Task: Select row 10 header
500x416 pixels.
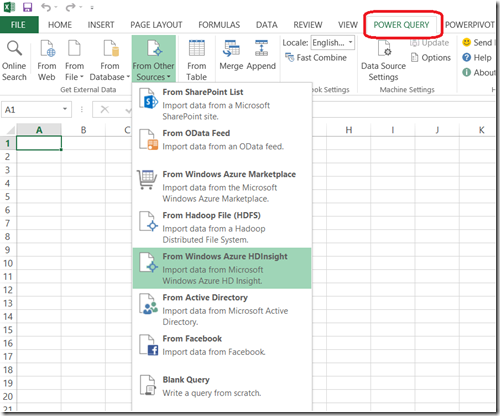Action: click(8, 263)
